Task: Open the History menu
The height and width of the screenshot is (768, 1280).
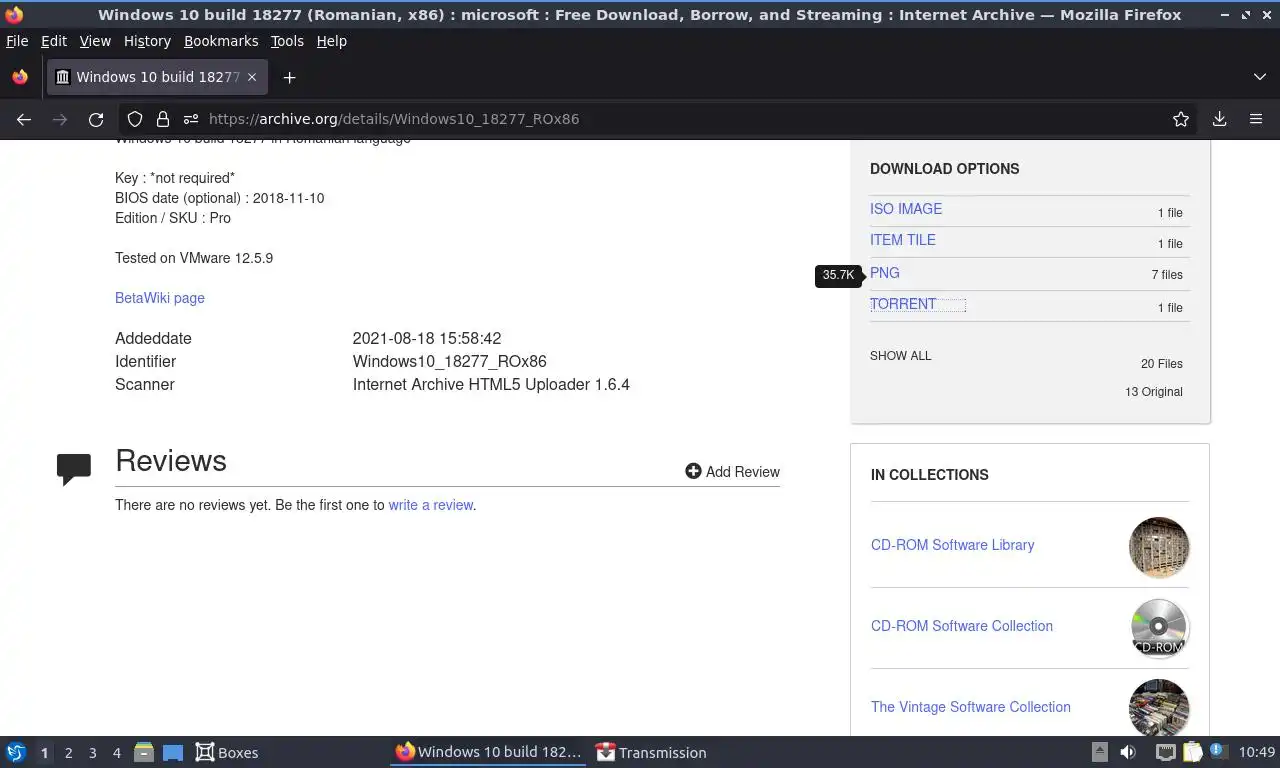Action: tap(147, 41)
